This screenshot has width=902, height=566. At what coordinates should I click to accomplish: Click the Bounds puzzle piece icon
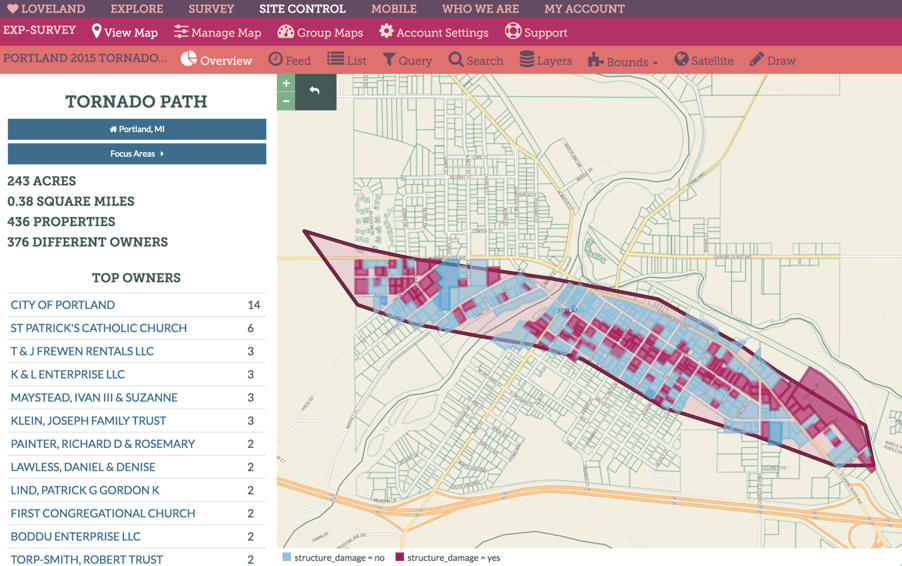595,60
